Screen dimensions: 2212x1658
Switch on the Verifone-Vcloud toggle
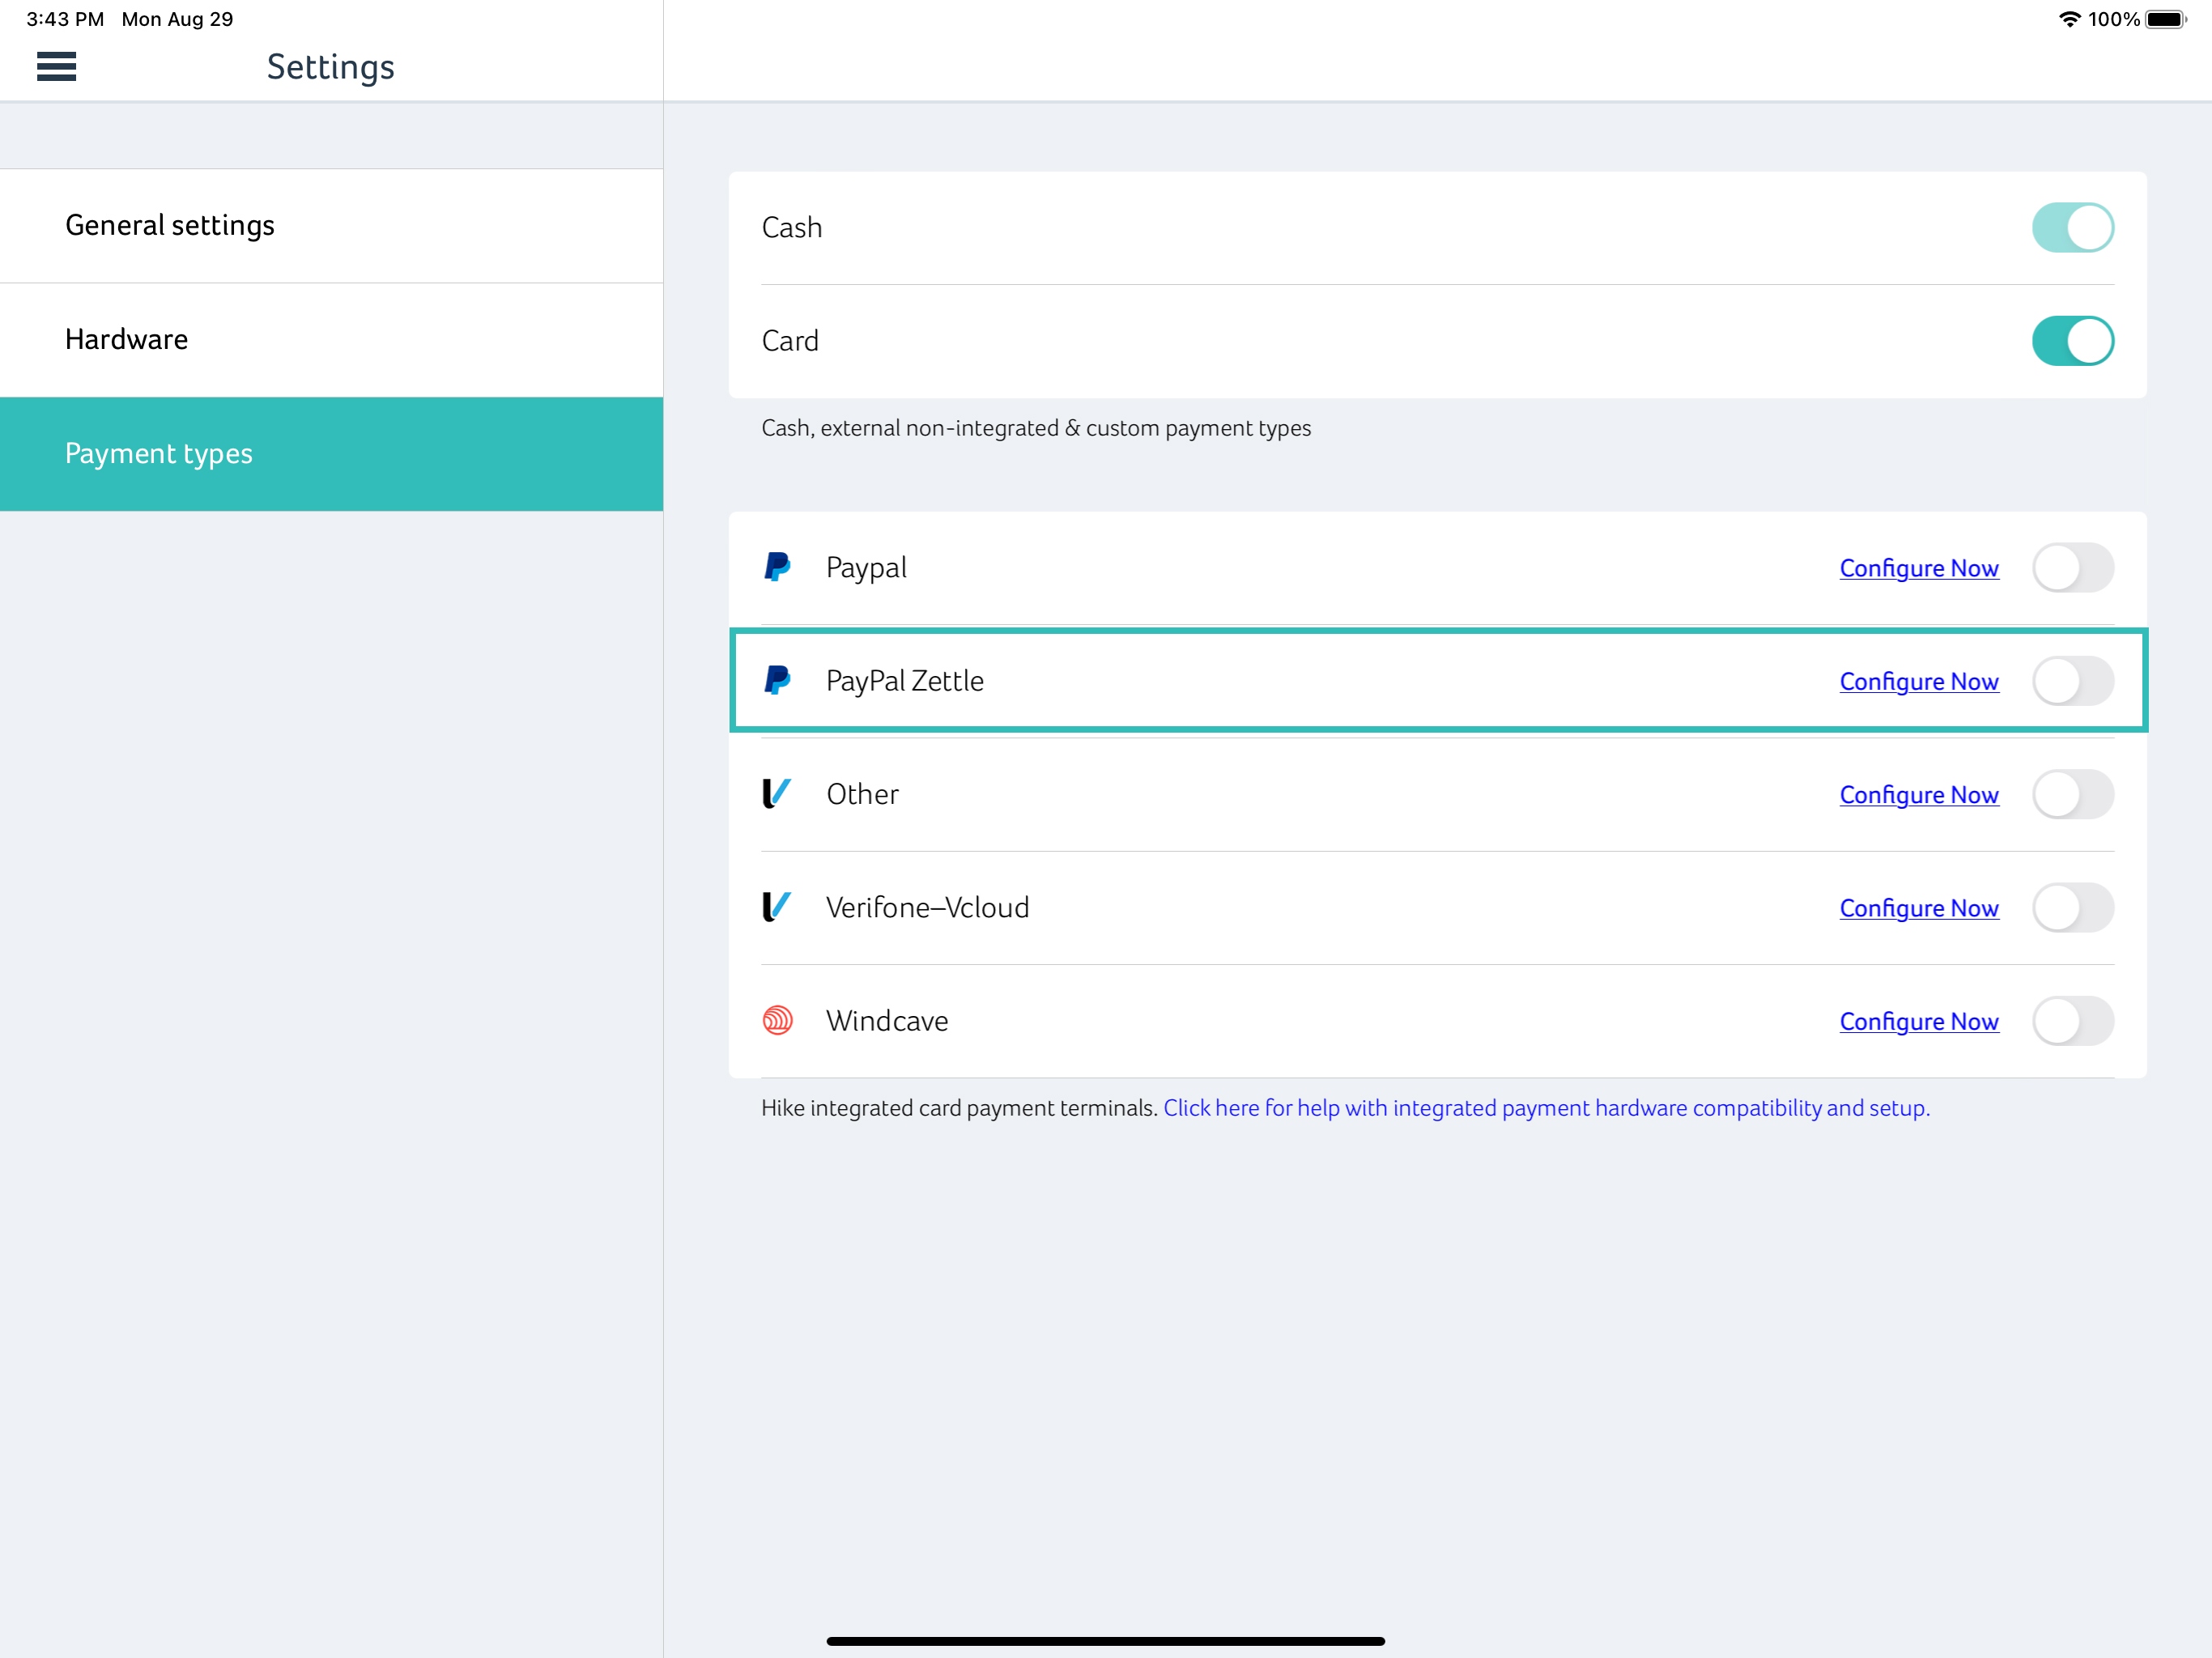tap(2072, 907)
